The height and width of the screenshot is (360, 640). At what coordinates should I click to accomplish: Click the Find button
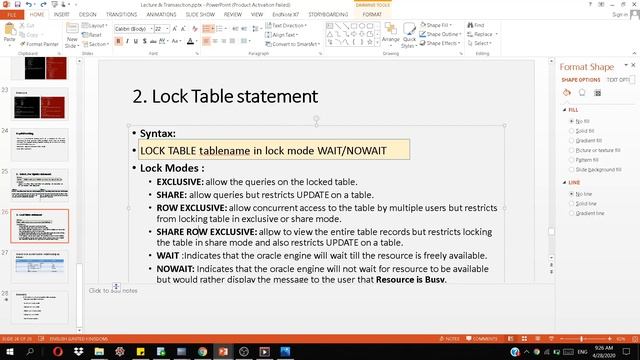[x=476, y=25]
